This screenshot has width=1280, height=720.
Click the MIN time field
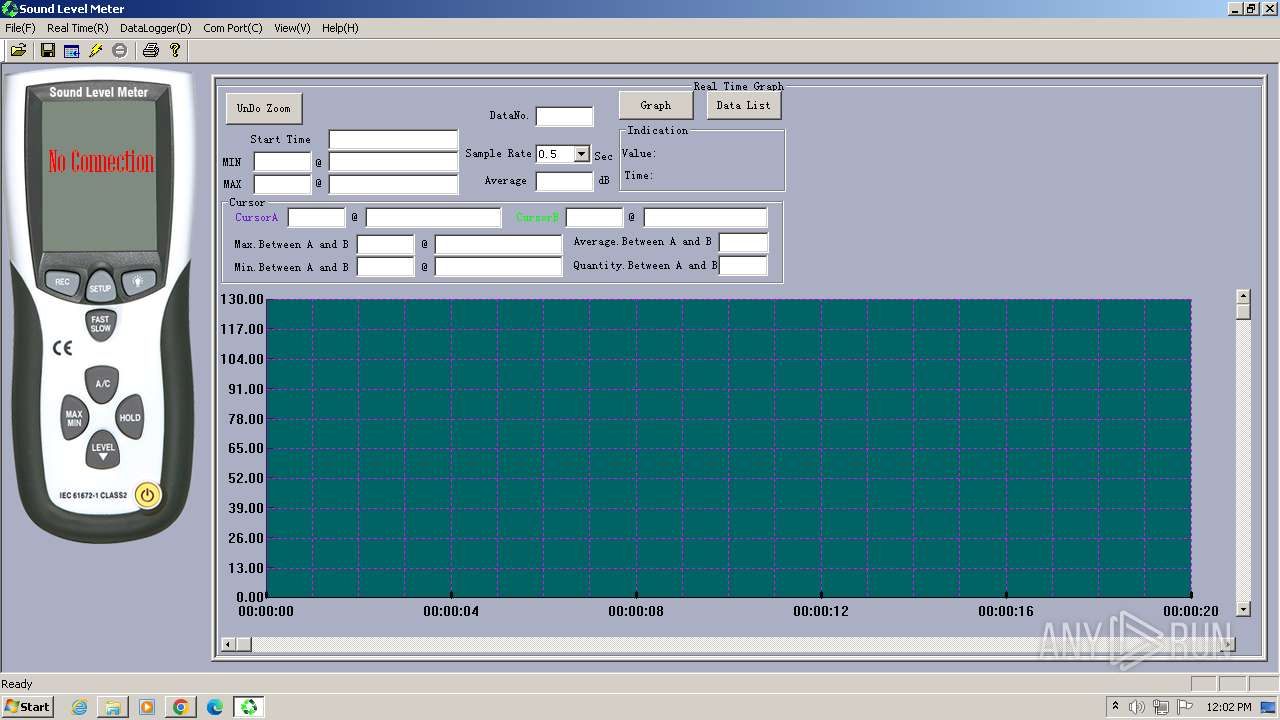[x=393, y=162]
